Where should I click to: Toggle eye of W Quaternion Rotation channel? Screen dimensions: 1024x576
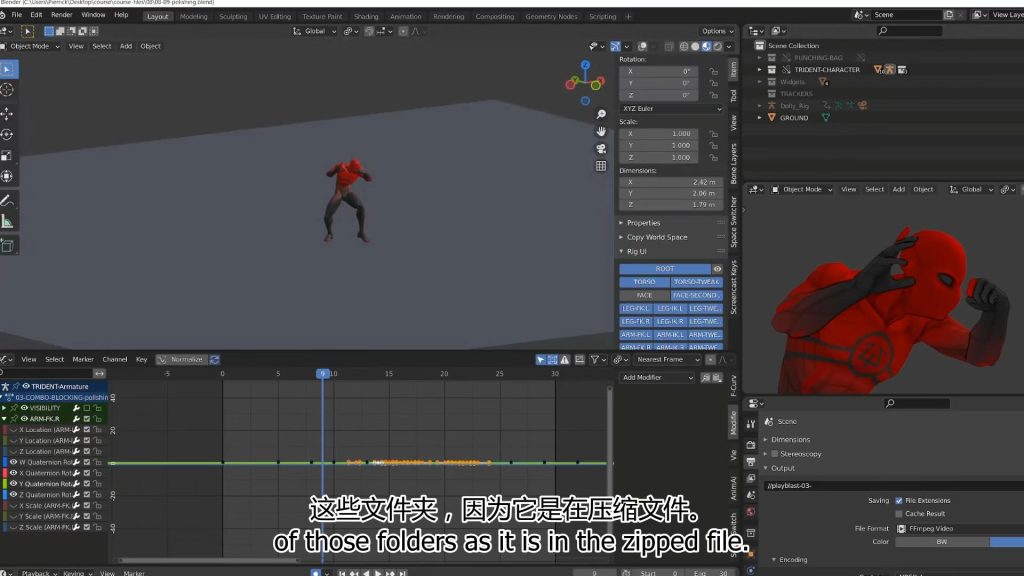click(x=13, y=462)
